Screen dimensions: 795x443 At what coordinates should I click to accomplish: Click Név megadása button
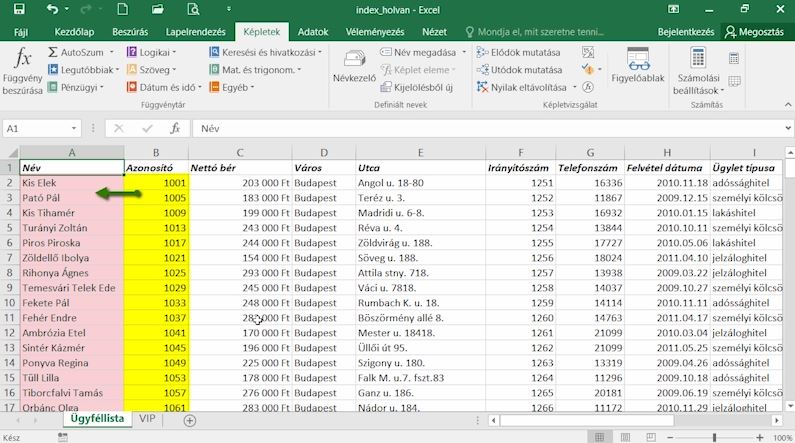(418, 52)
